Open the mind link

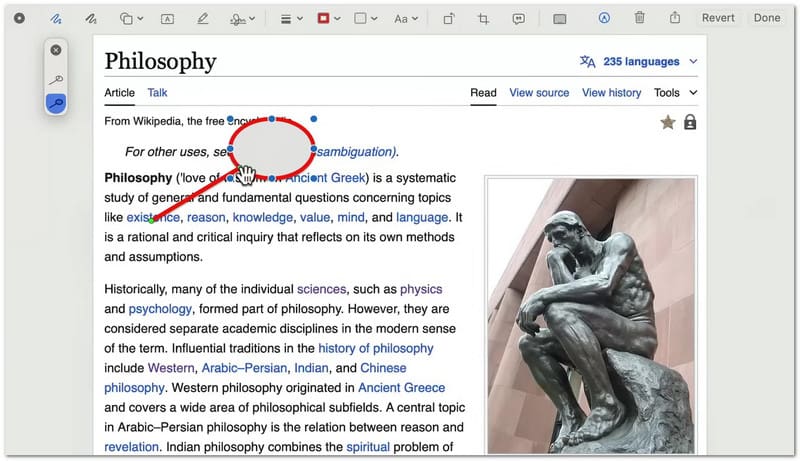pyautogui.click(x=351, y=218)
